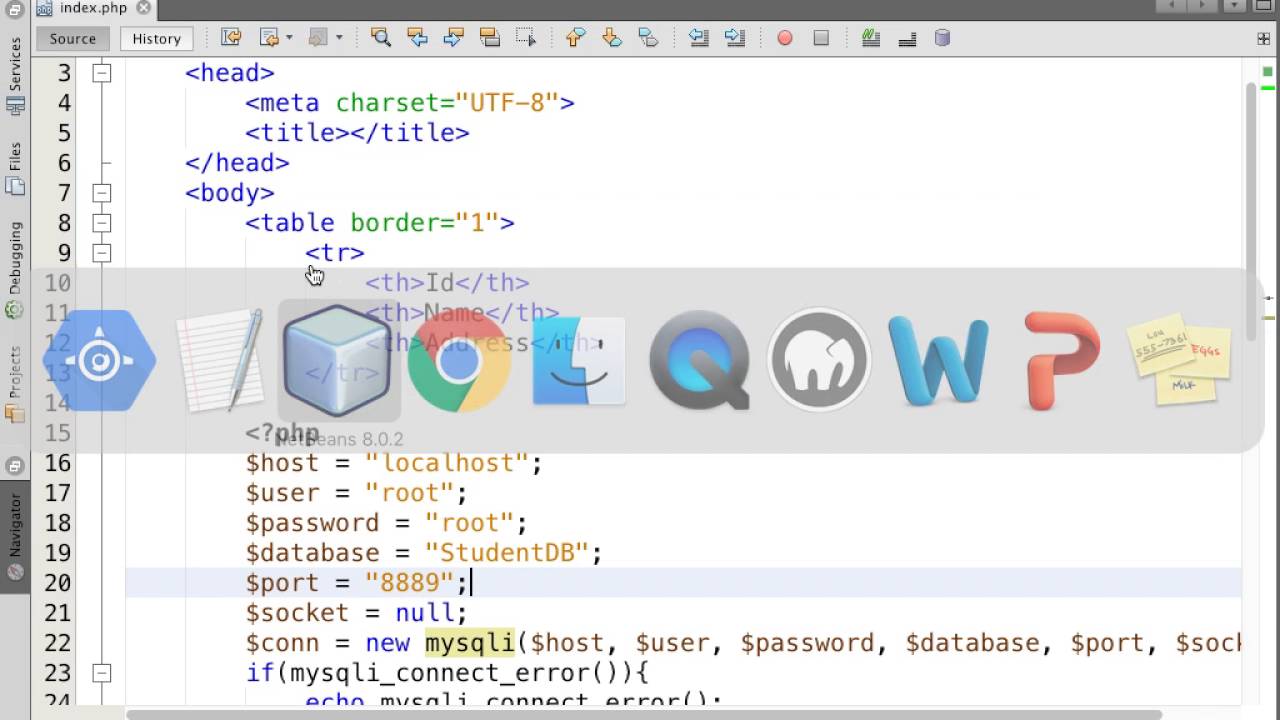Select Chrome in the app switcher

(x=459, y=361)
